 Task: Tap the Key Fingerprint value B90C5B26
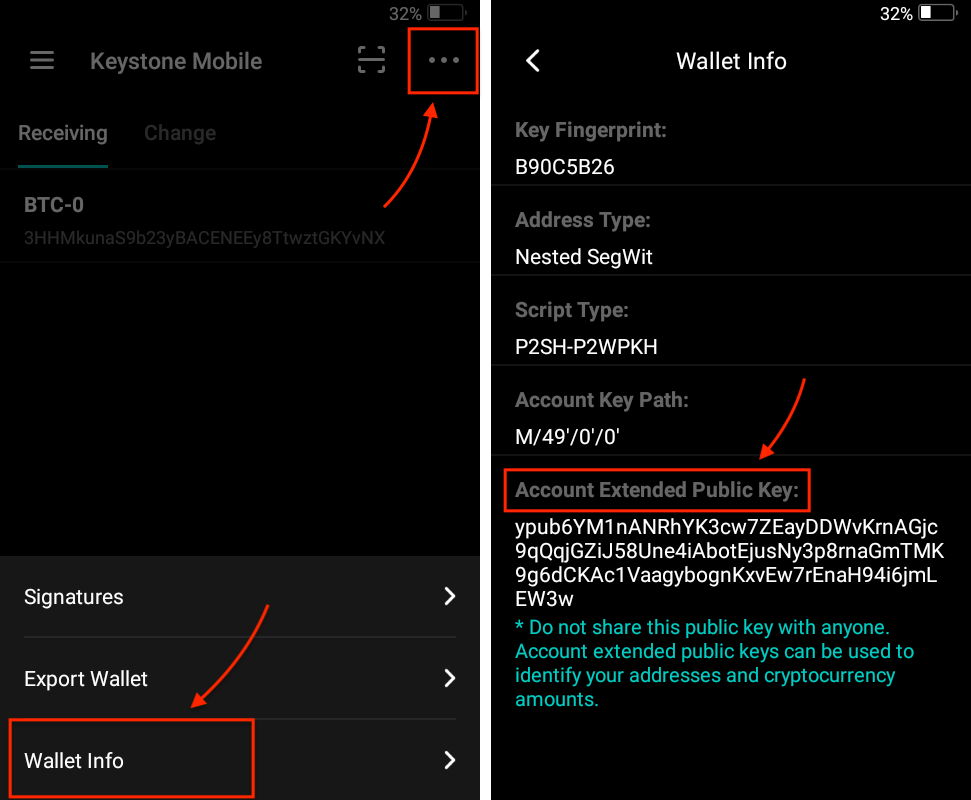coord(565,167)
